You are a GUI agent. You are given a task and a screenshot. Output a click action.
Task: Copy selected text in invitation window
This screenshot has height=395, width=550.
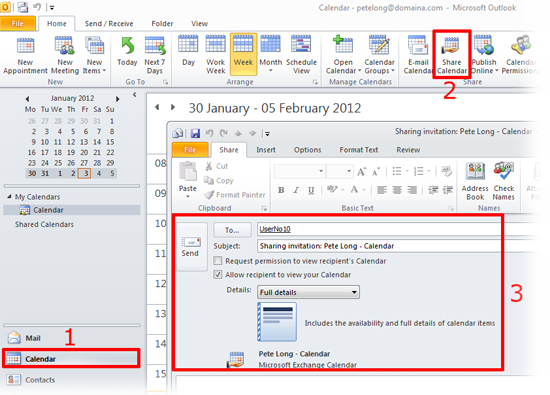pos(219,180)
